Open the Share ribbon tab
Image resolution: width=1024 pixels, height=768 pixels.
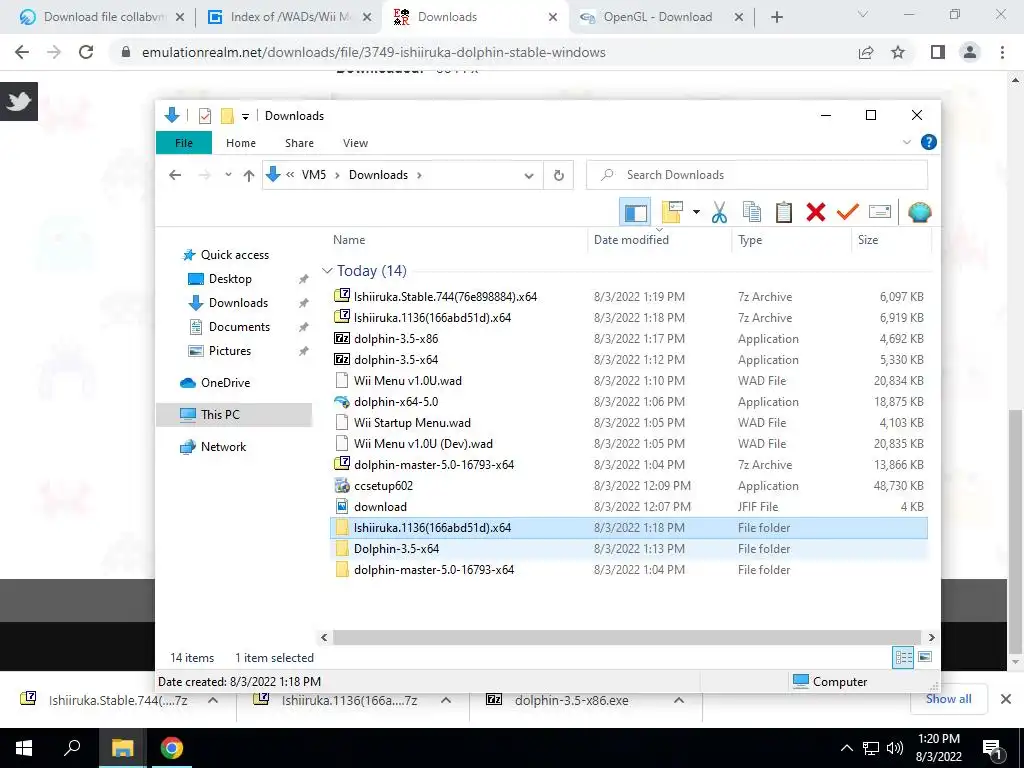pos(299,142)
